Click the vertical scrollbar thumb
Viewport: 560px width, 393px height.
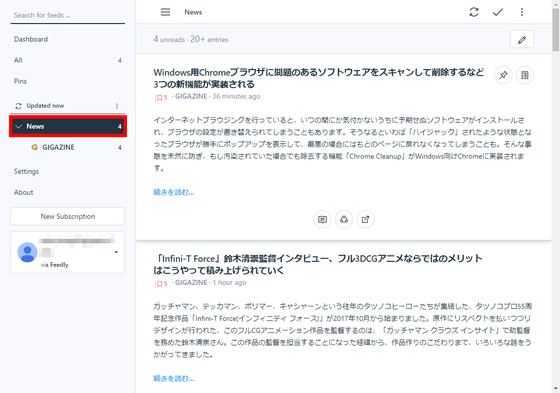(x=556, y=30)
